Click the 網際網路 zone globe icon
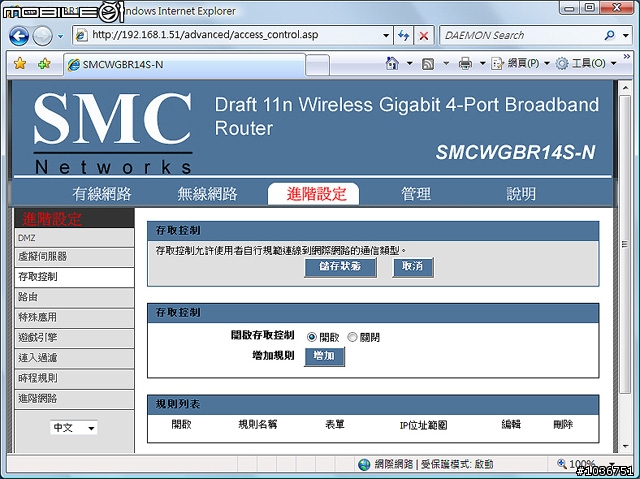Image resolution: width=640 pixels, height=479 pixels. point(364,464)
